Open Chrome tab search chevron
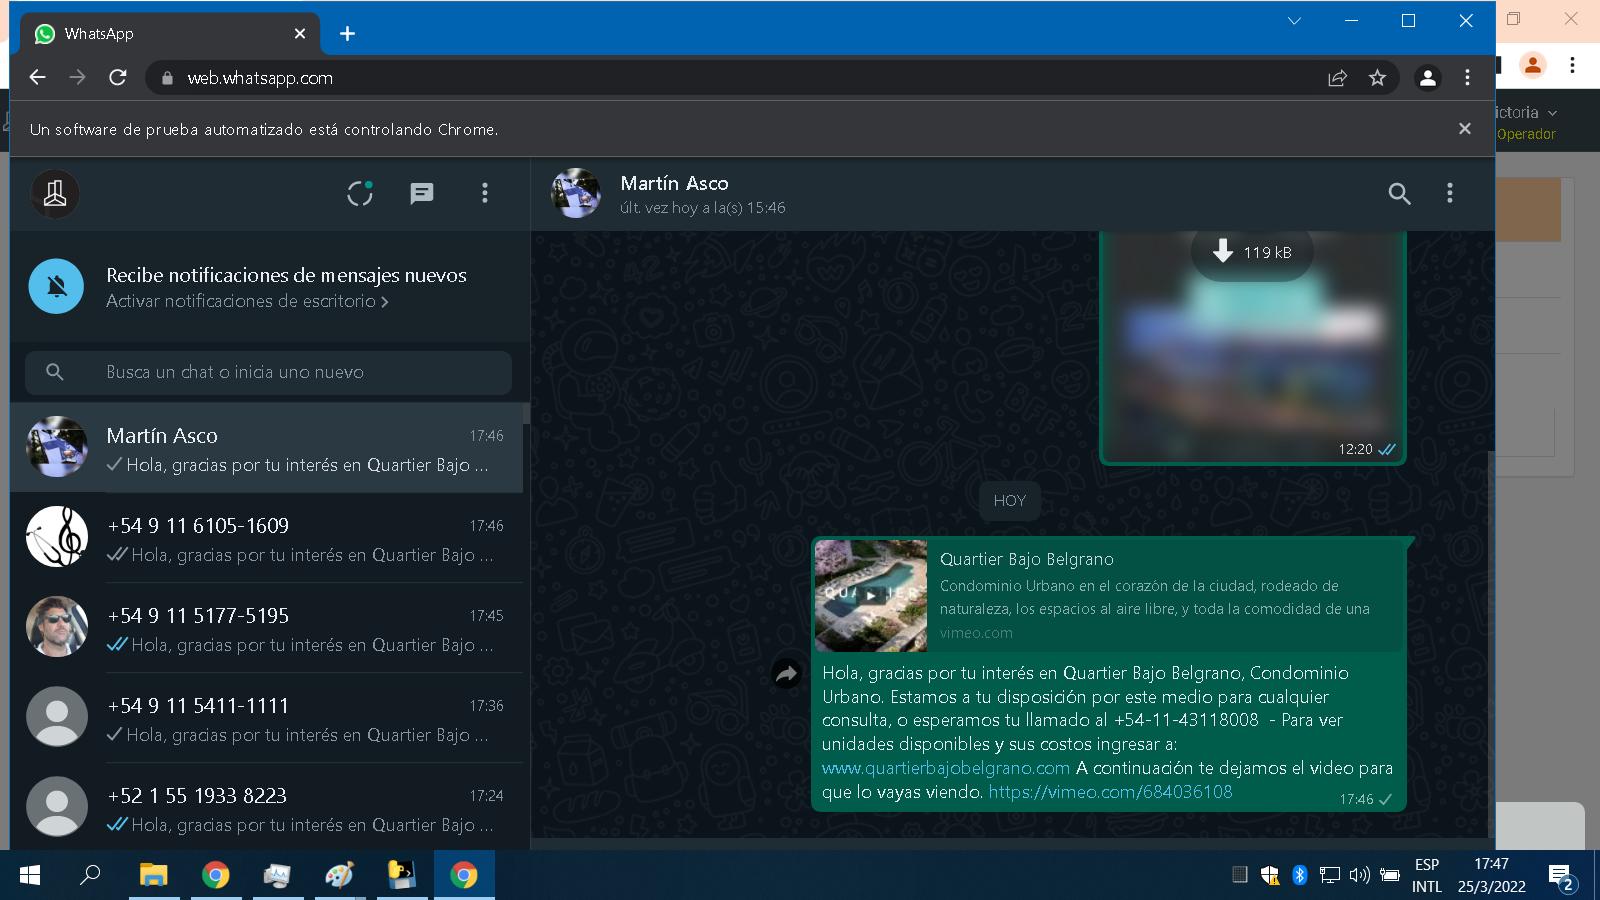The height and width of the screenshot is (900, 1600). (1294, 21)
